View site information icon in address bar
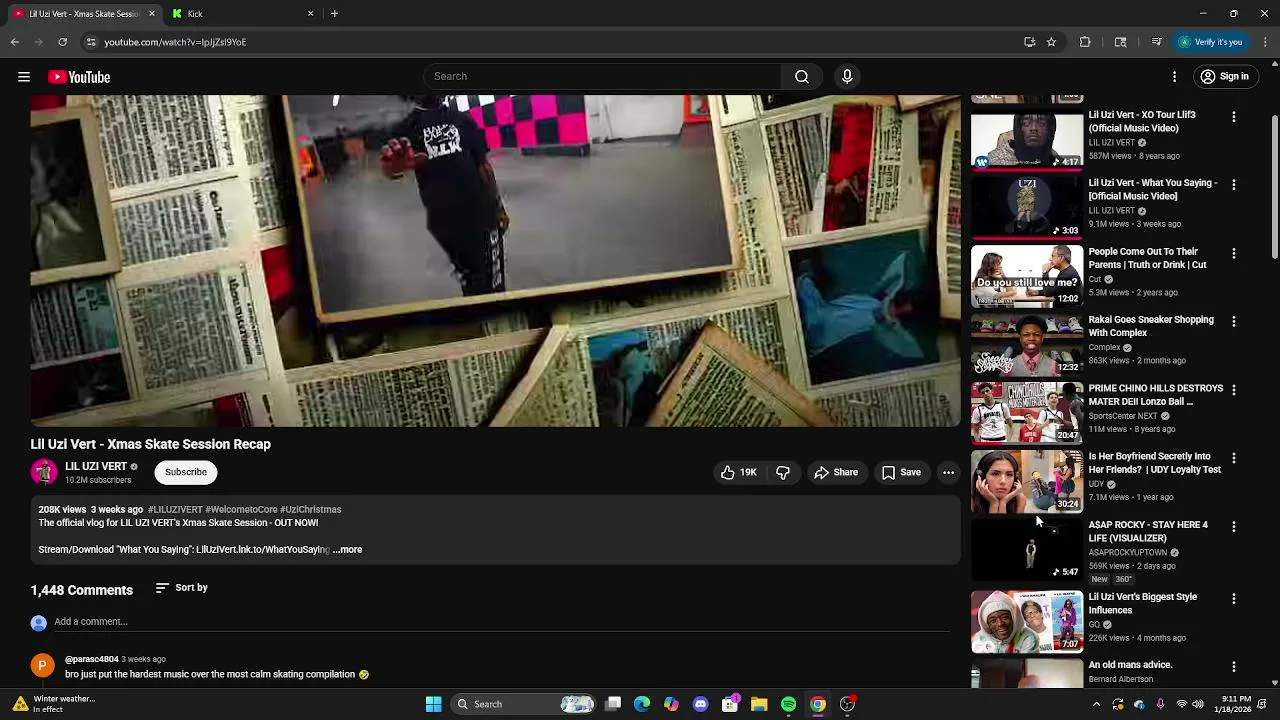Image resolution: width=1280 pixels, height=720 pixels. click(x=91, y=42)
